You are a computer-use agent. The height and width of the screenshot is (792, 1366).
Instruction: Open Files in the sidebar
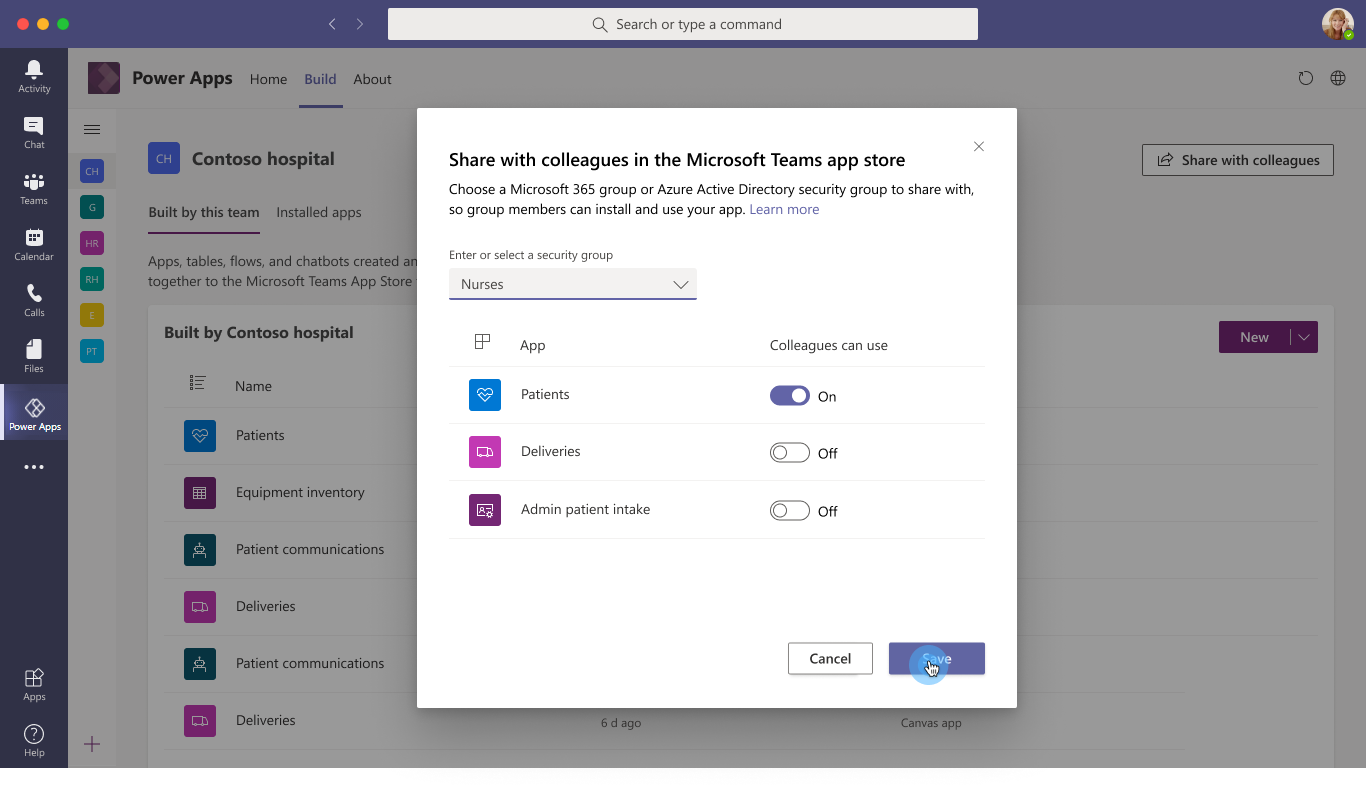pos(34,356)
